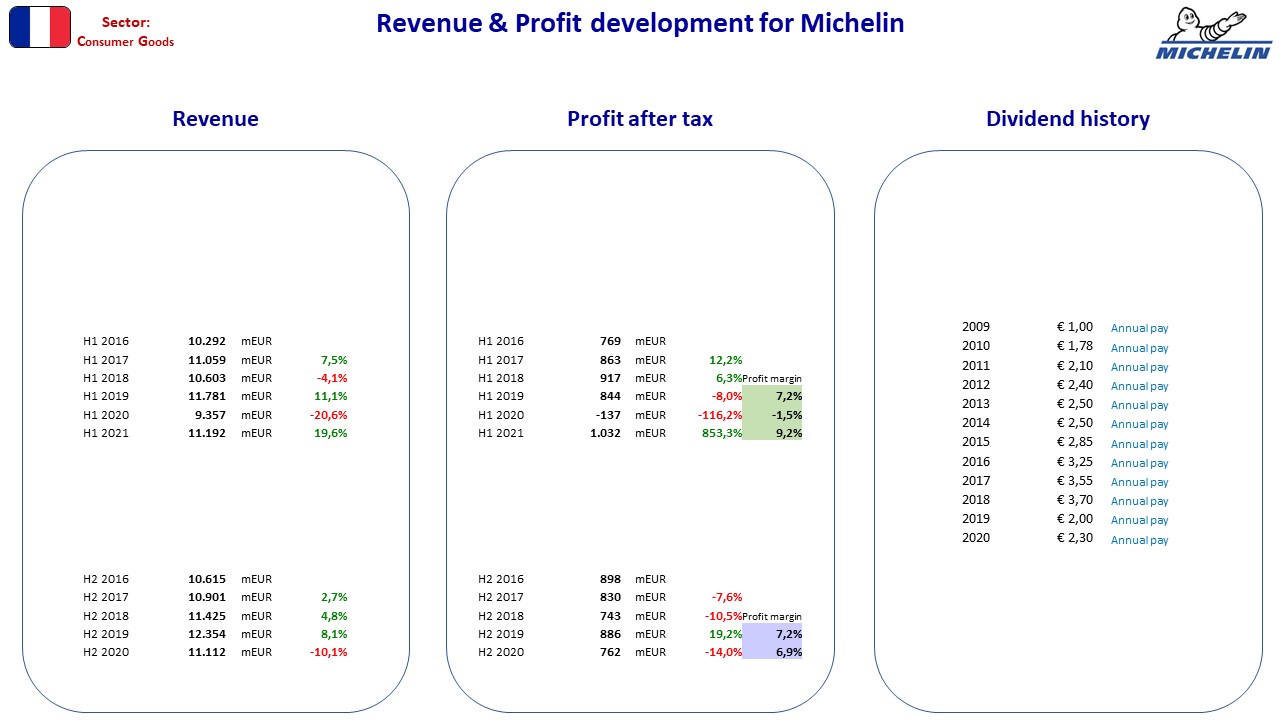Click the French flag icon
Viewport: 1280px width, 720px height.
(40, 27)
